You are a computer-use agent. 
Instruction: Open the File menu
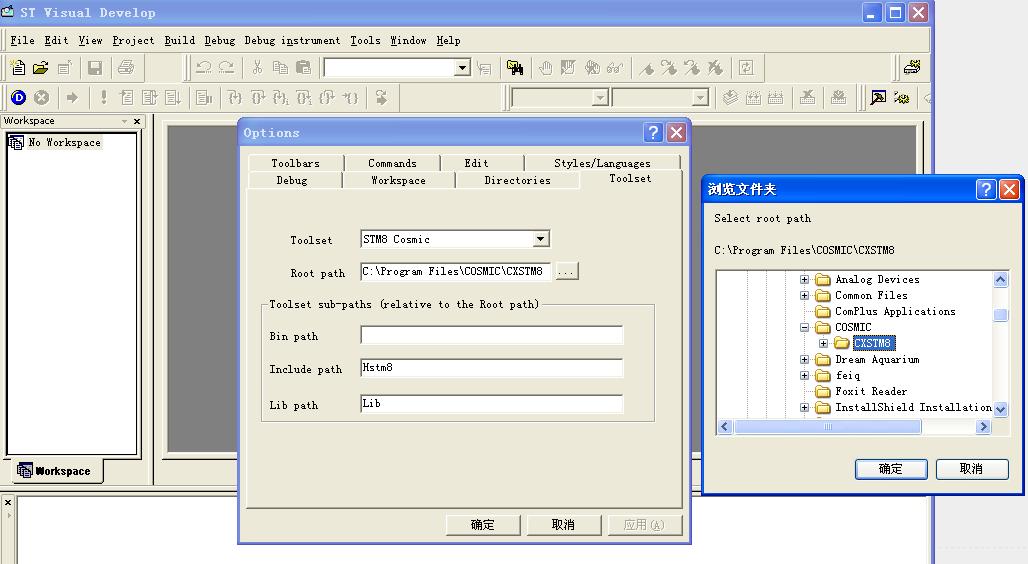coord(22,41)
